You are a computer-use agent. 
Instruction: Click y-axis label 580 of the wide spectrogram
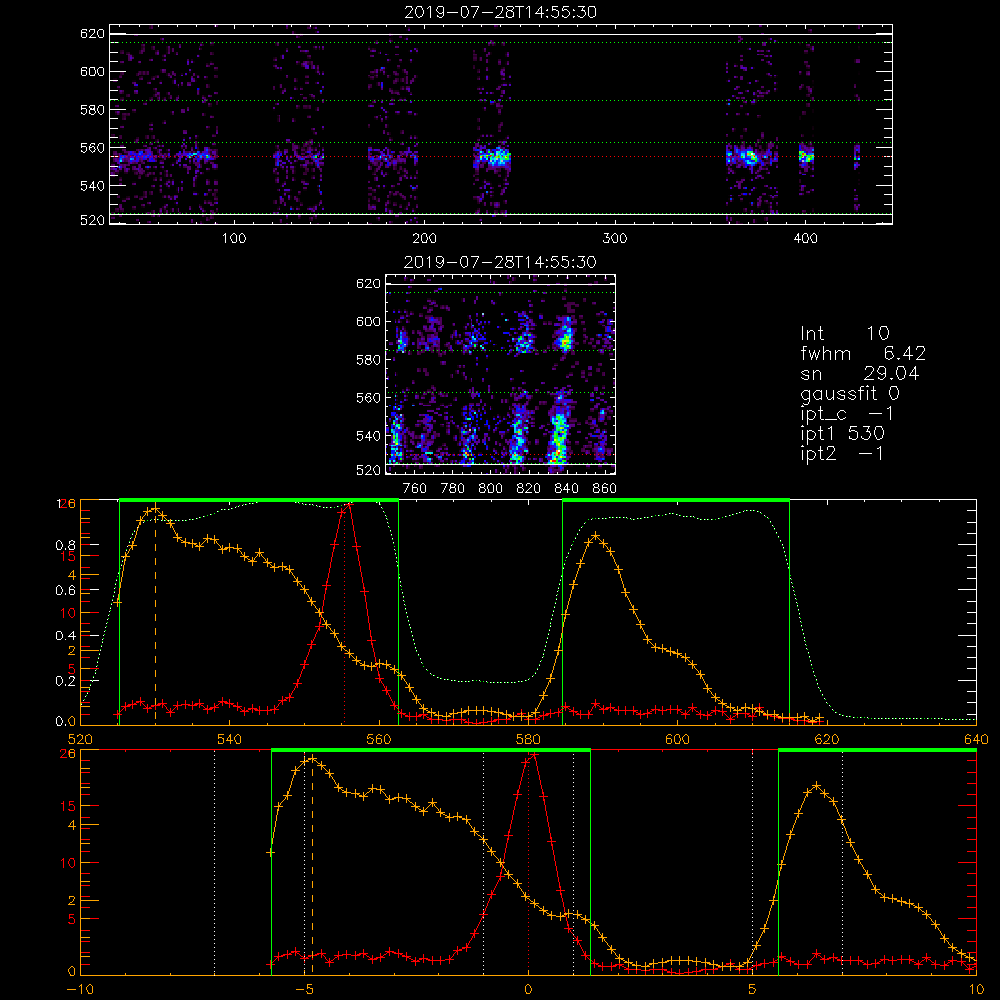92,110
